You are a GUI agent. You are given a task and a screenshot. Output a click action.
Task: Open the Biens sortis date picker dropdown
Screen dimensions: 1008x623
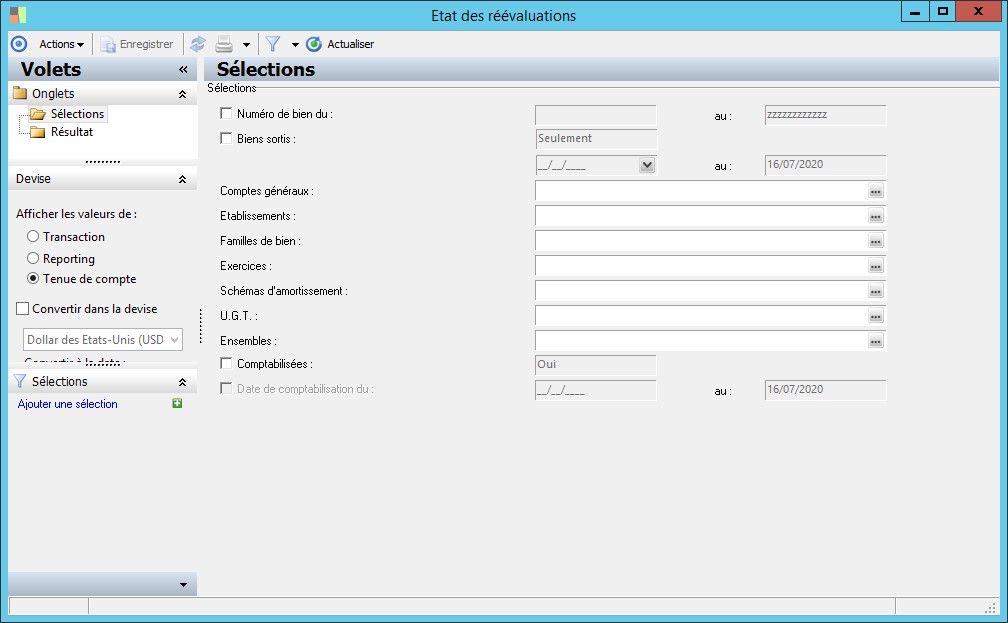click(x=647, y=165)
